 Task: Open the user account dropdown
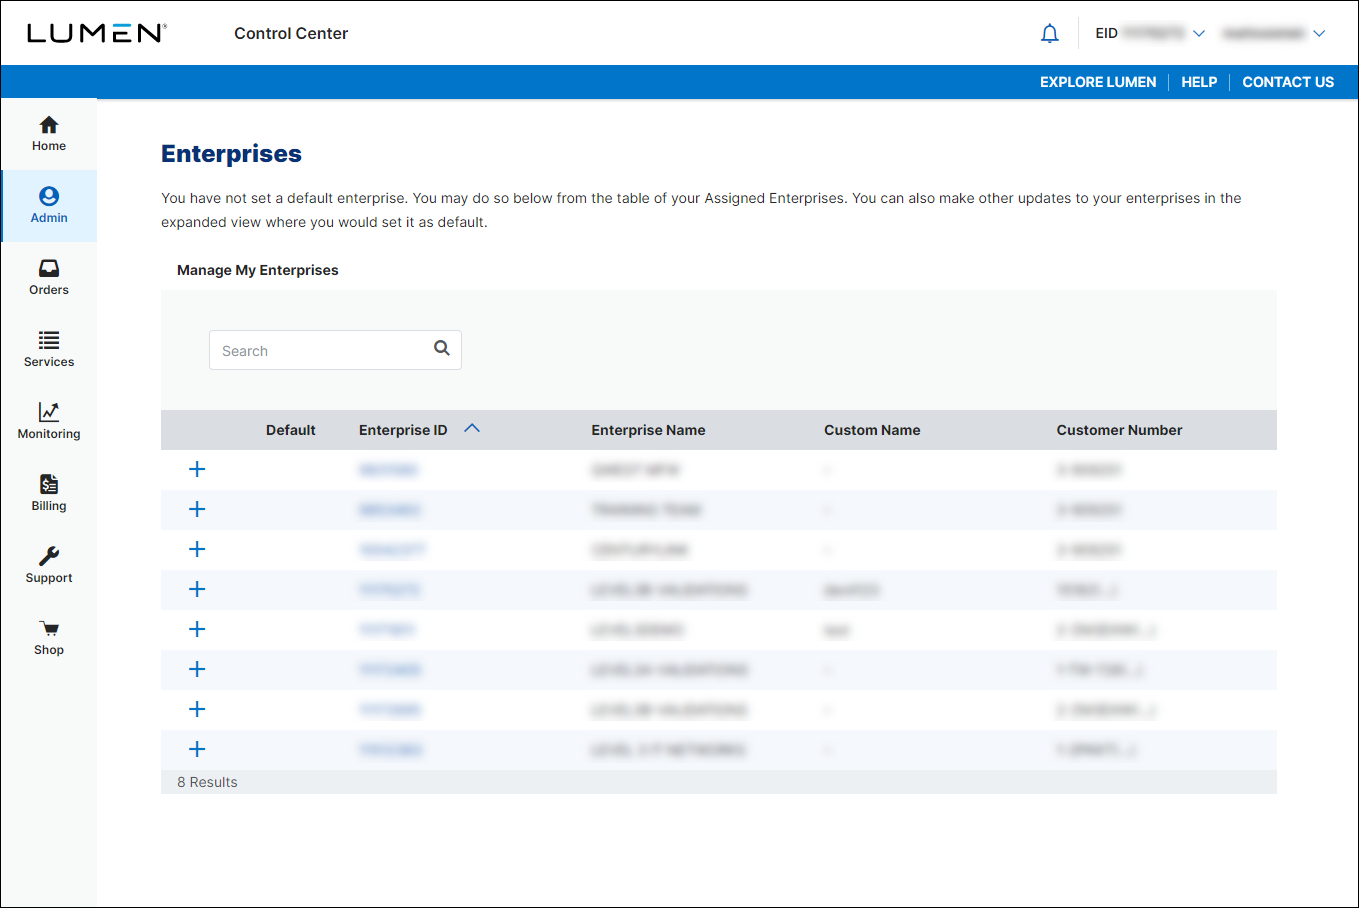point(1273,33)
